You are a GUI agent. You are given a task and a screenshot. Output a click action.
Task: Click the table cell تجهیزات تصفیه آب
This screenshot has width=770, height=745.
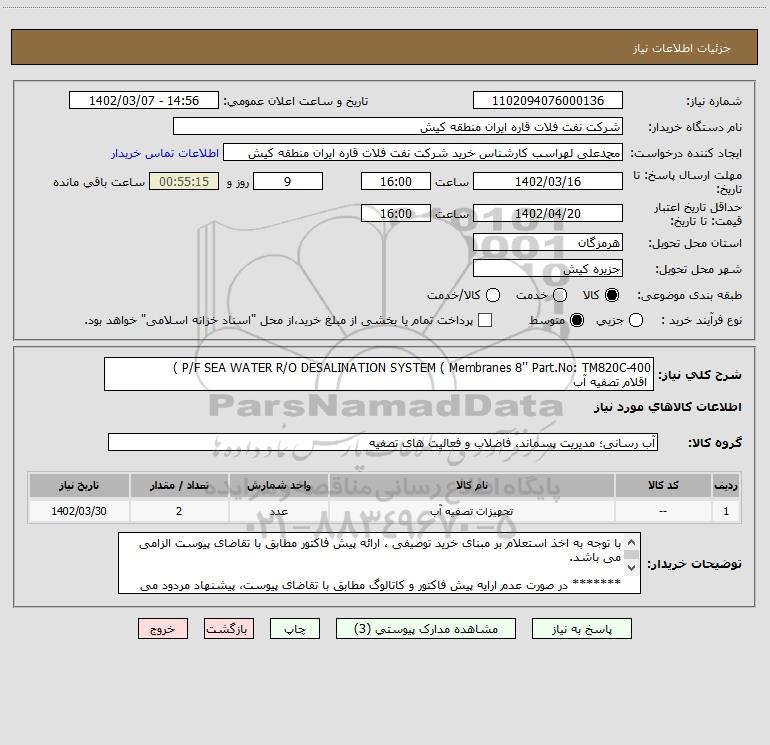(471, 511)
